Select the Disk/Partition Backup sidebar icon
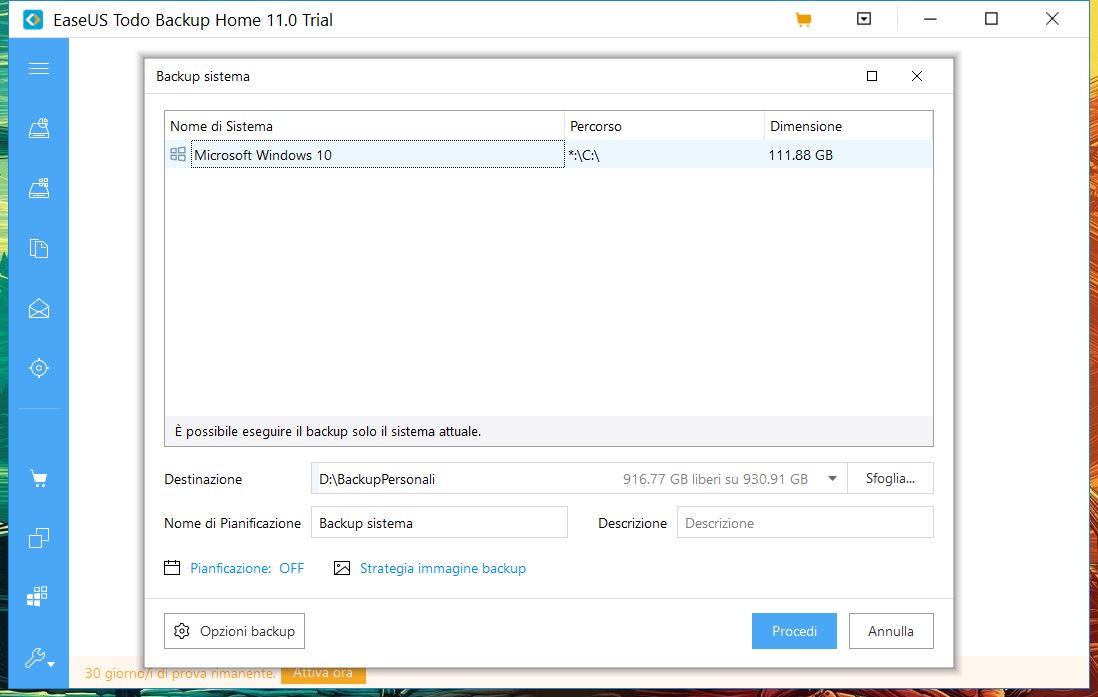 click(x=39, y=128)
